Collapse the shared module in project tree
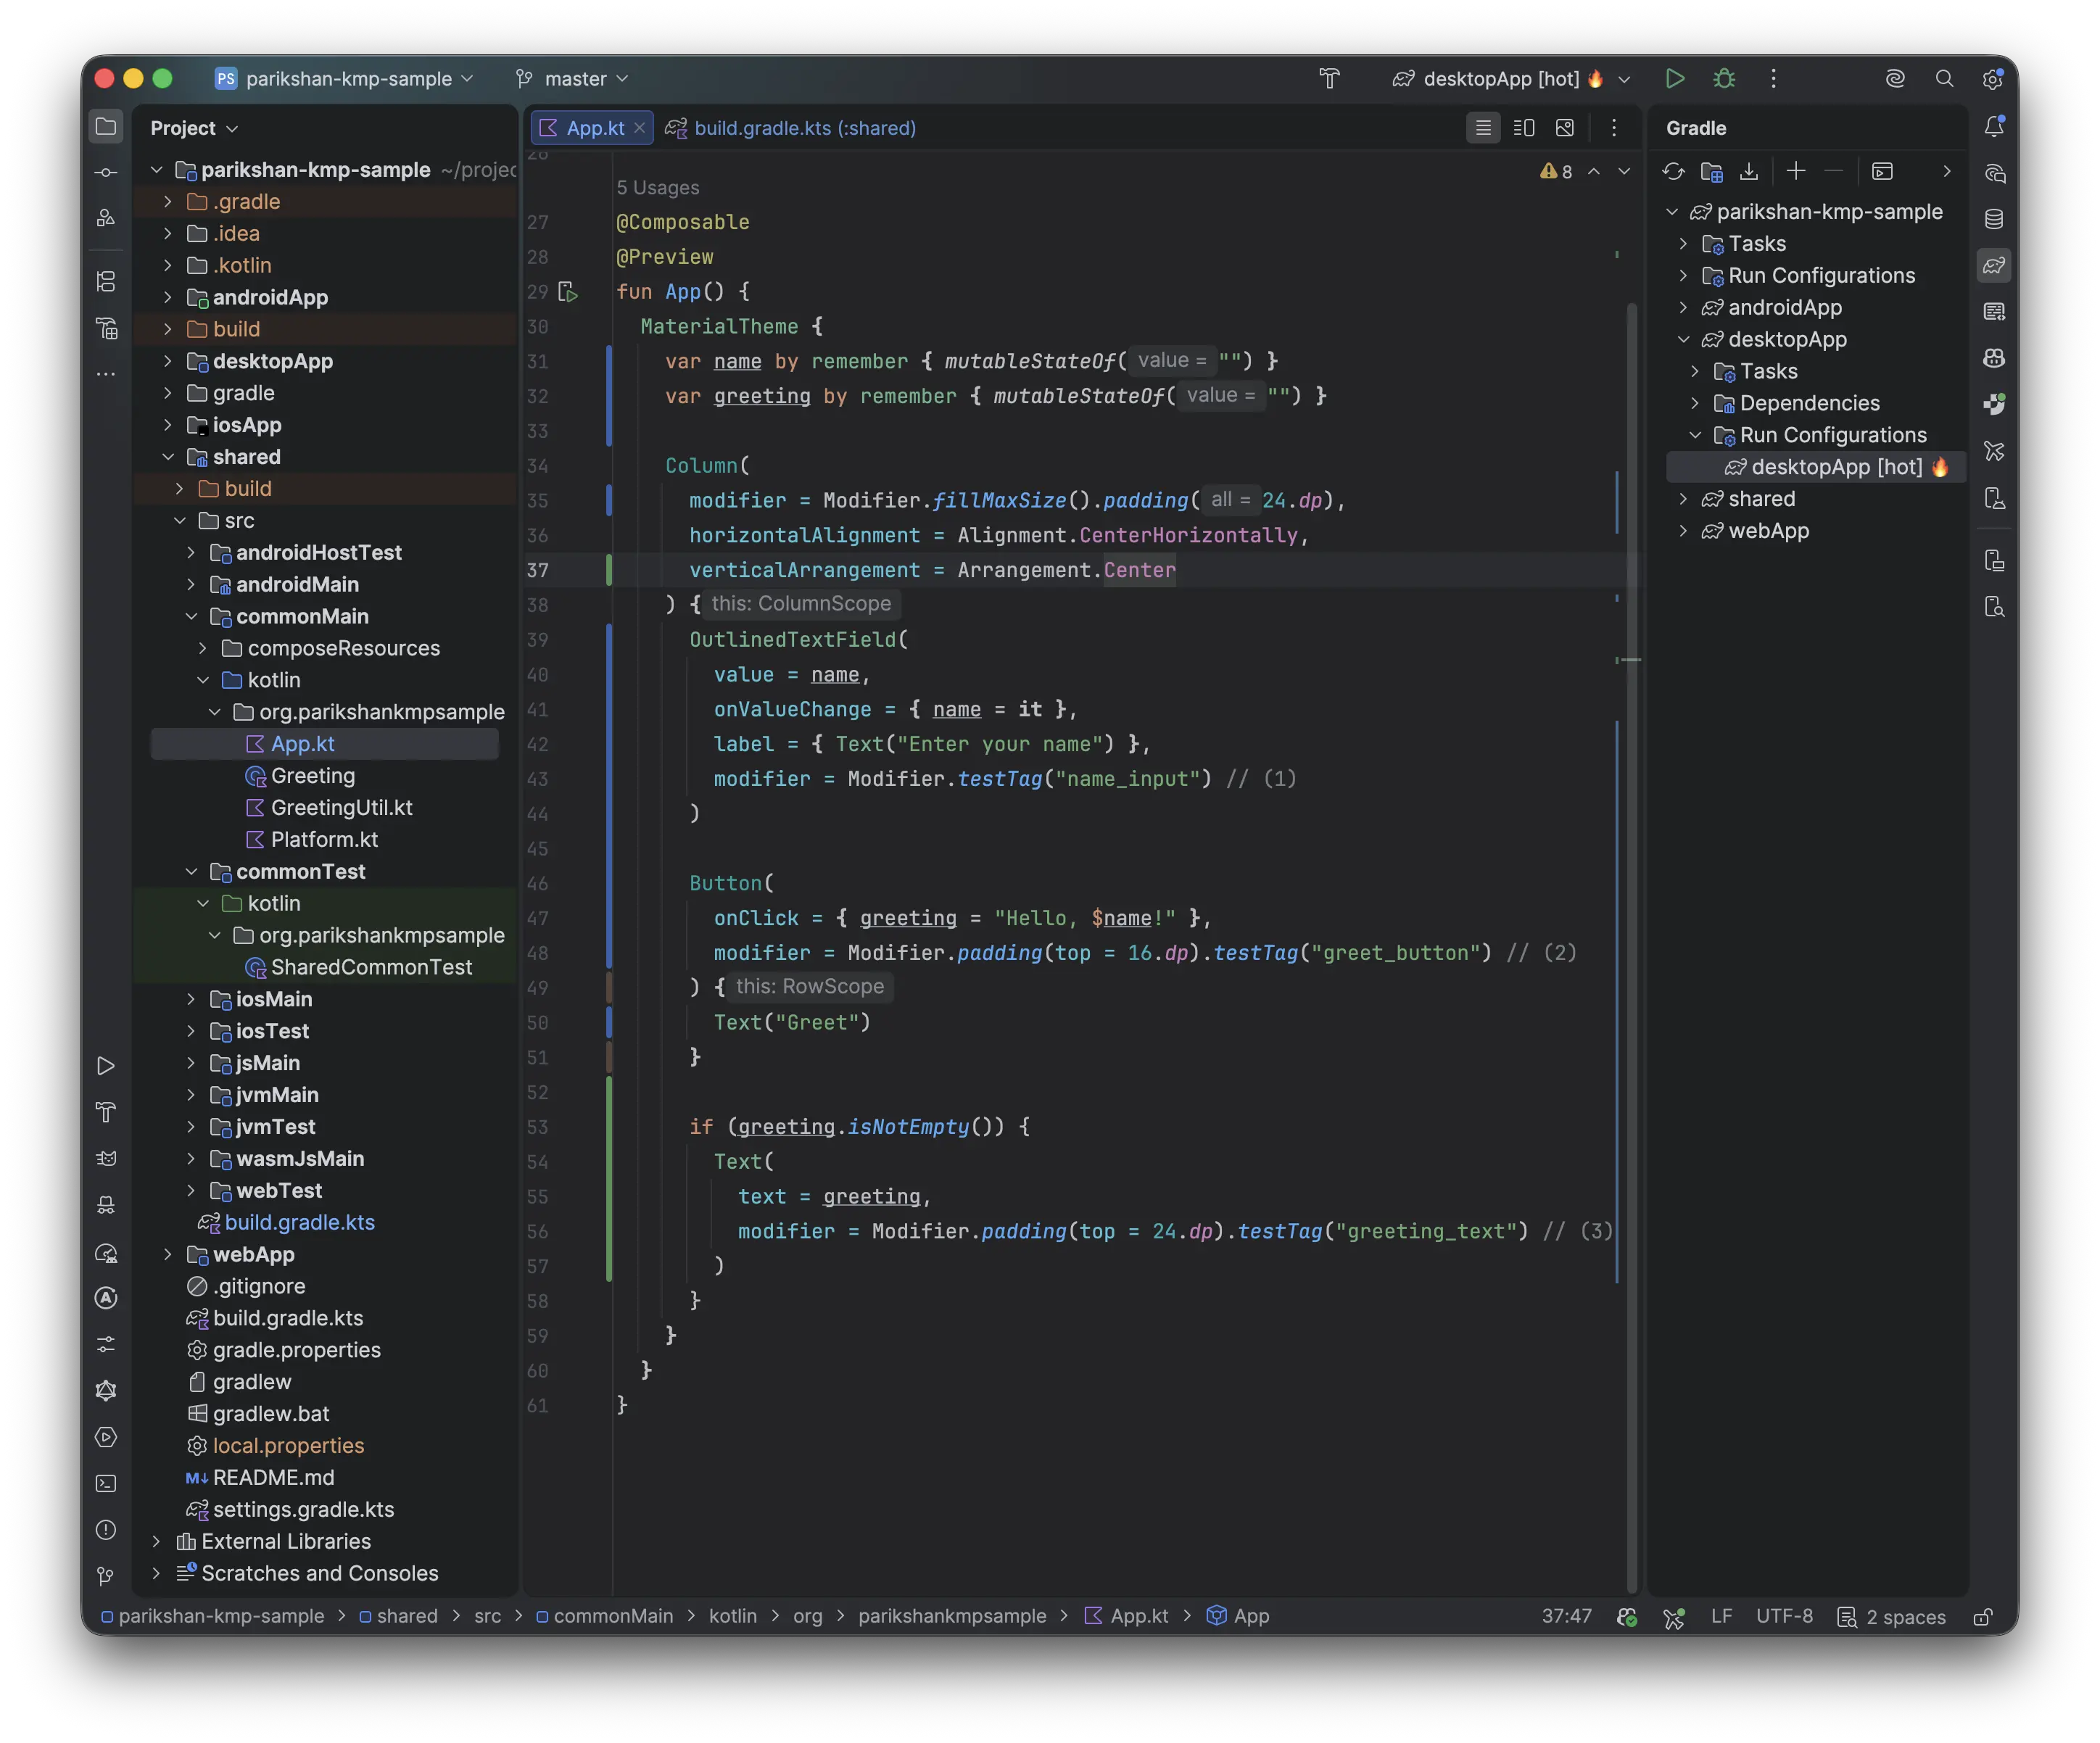The height and width of the screenshot is (1743, 2100). point(167,457)
